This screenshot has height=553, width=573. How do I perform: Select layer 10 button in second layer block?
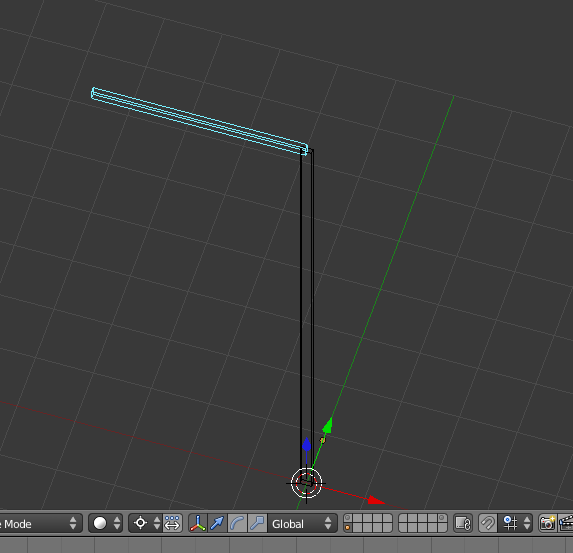(442, 518)
